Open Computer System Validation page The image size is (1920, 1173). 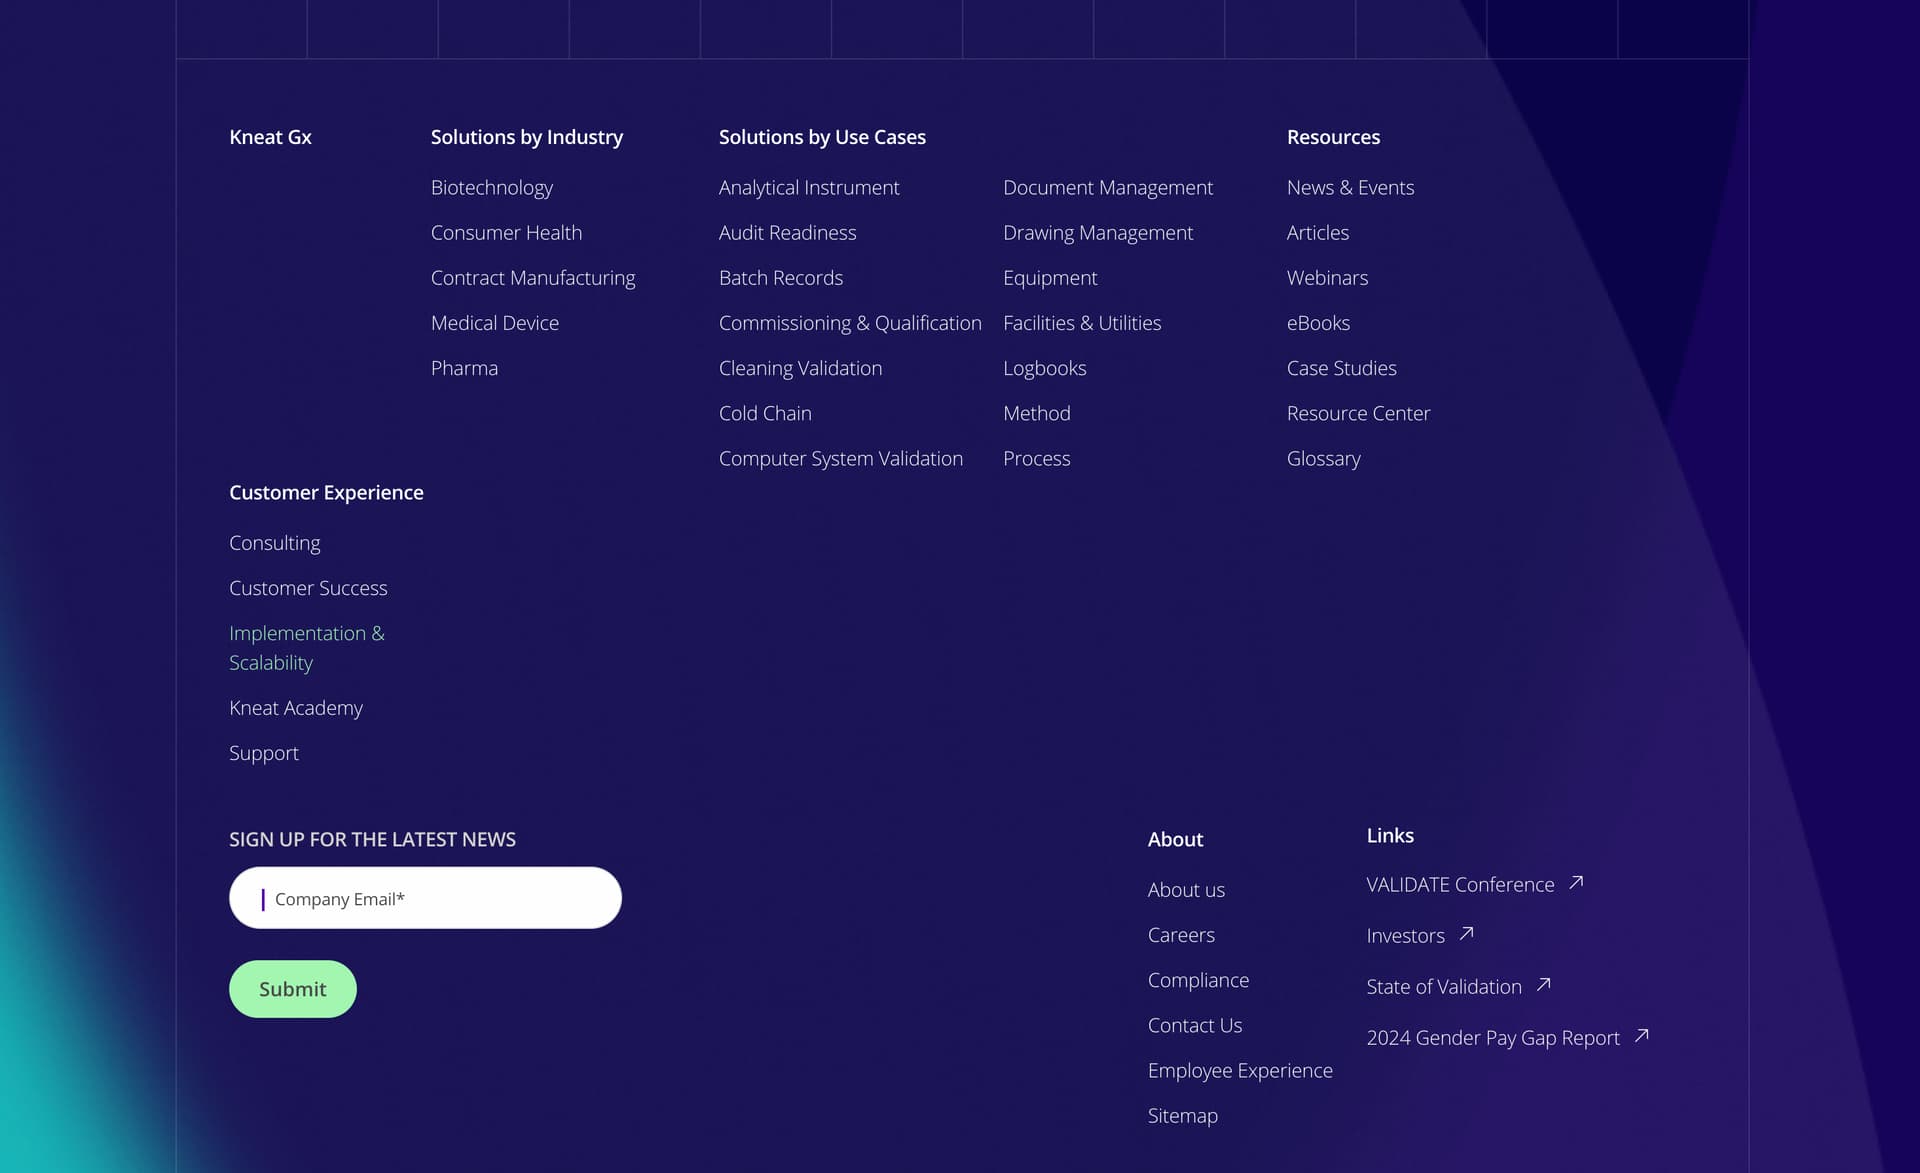(841, 458)
